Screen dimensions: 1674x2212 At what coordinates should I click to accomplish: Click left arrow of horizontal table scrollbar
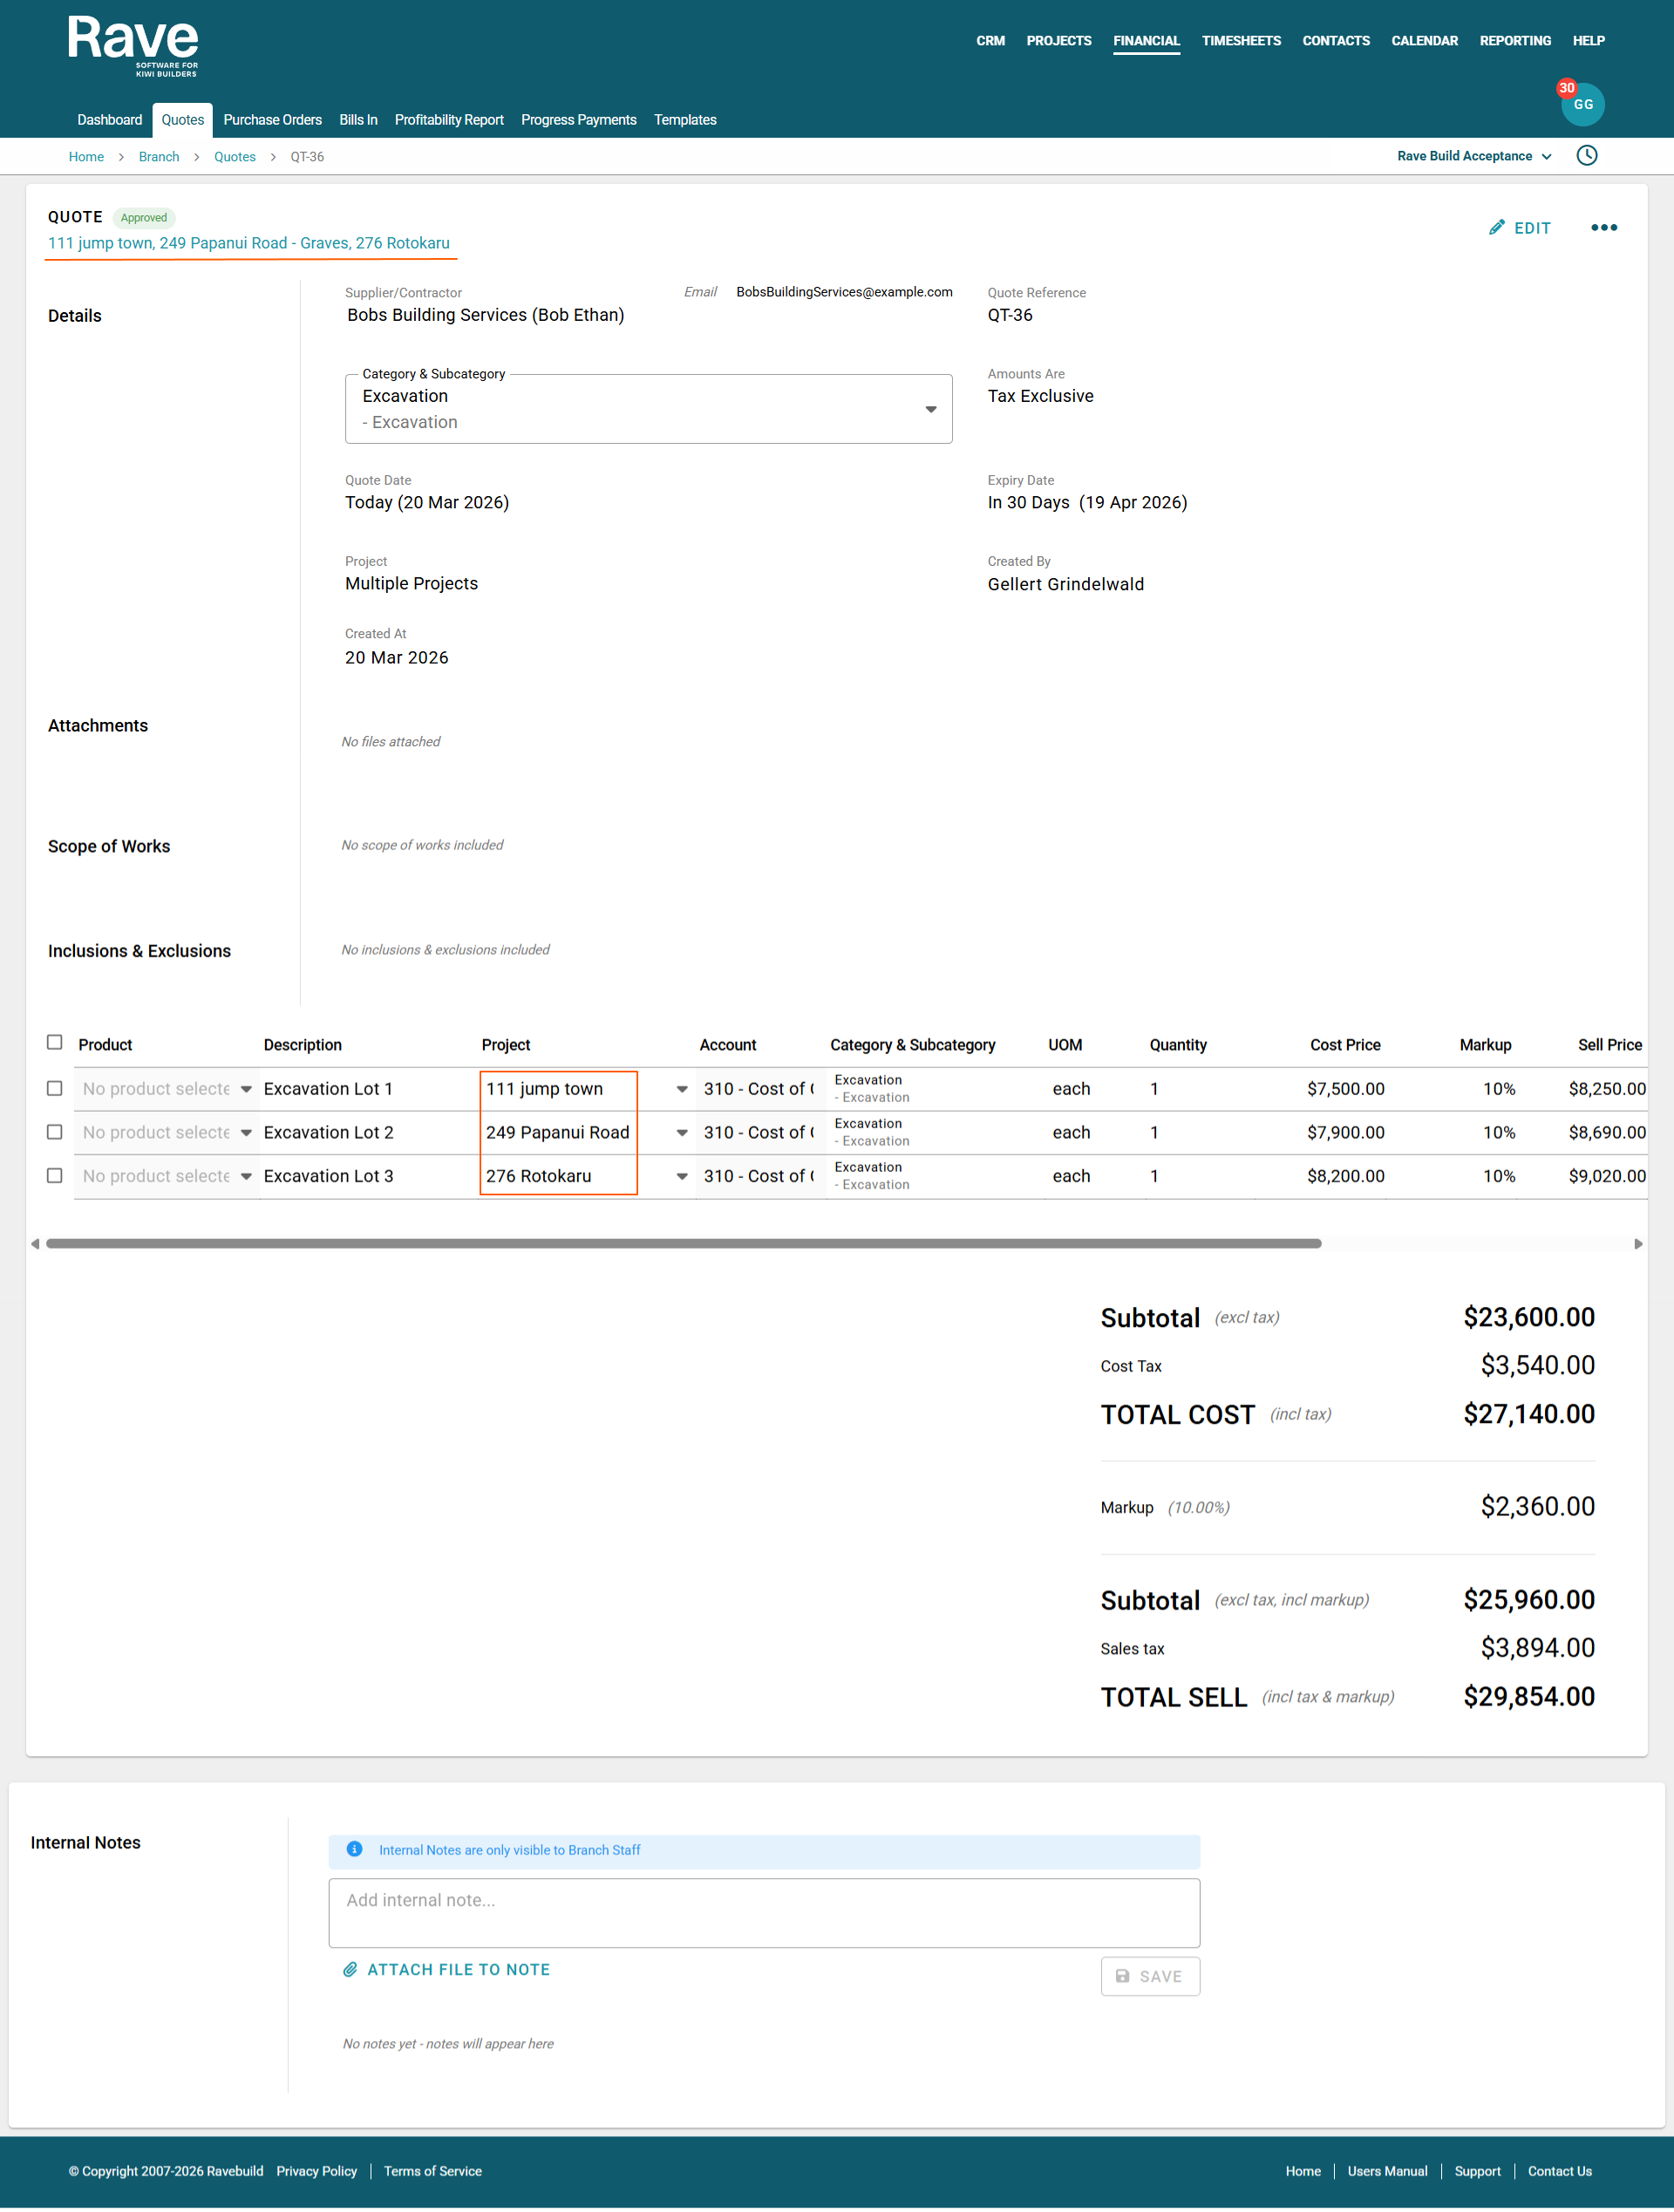pyautogui.click(x=35, y=1244)
